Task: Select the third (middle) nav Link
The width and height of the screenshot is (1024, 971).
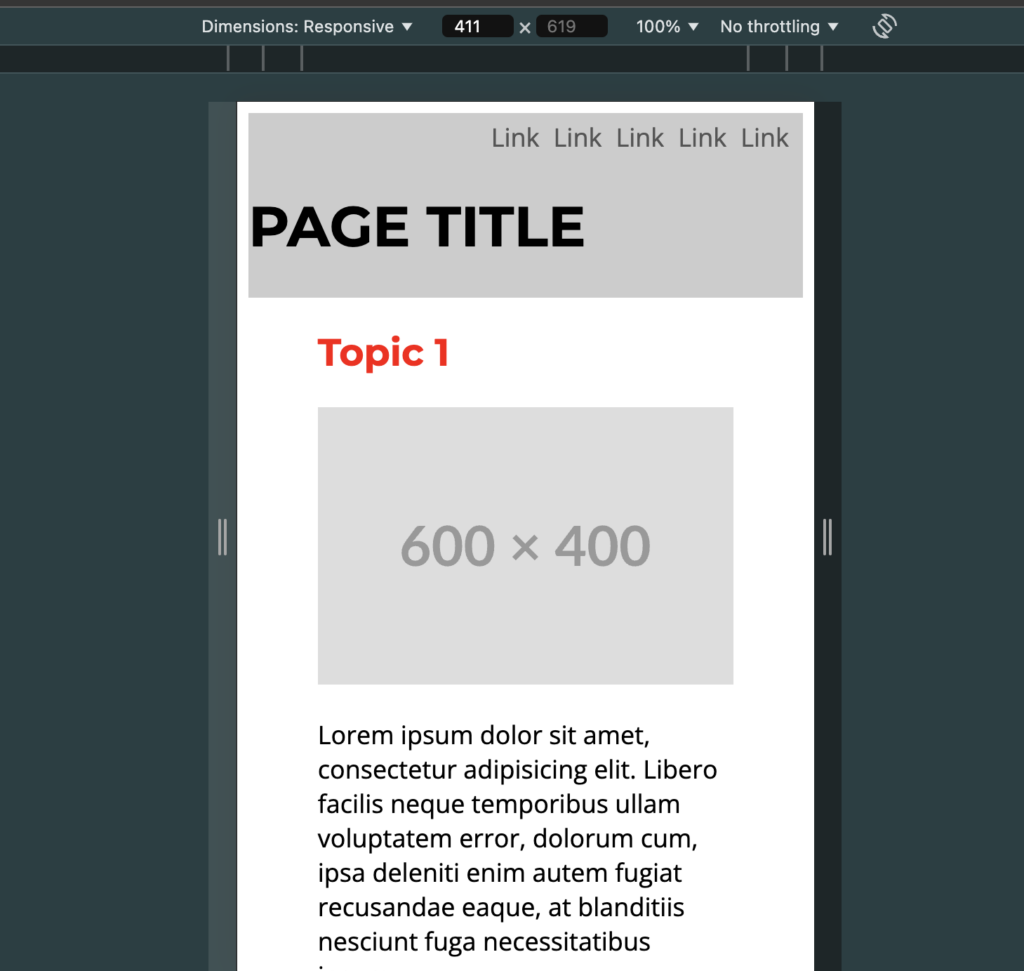Action: pos(640,138)
